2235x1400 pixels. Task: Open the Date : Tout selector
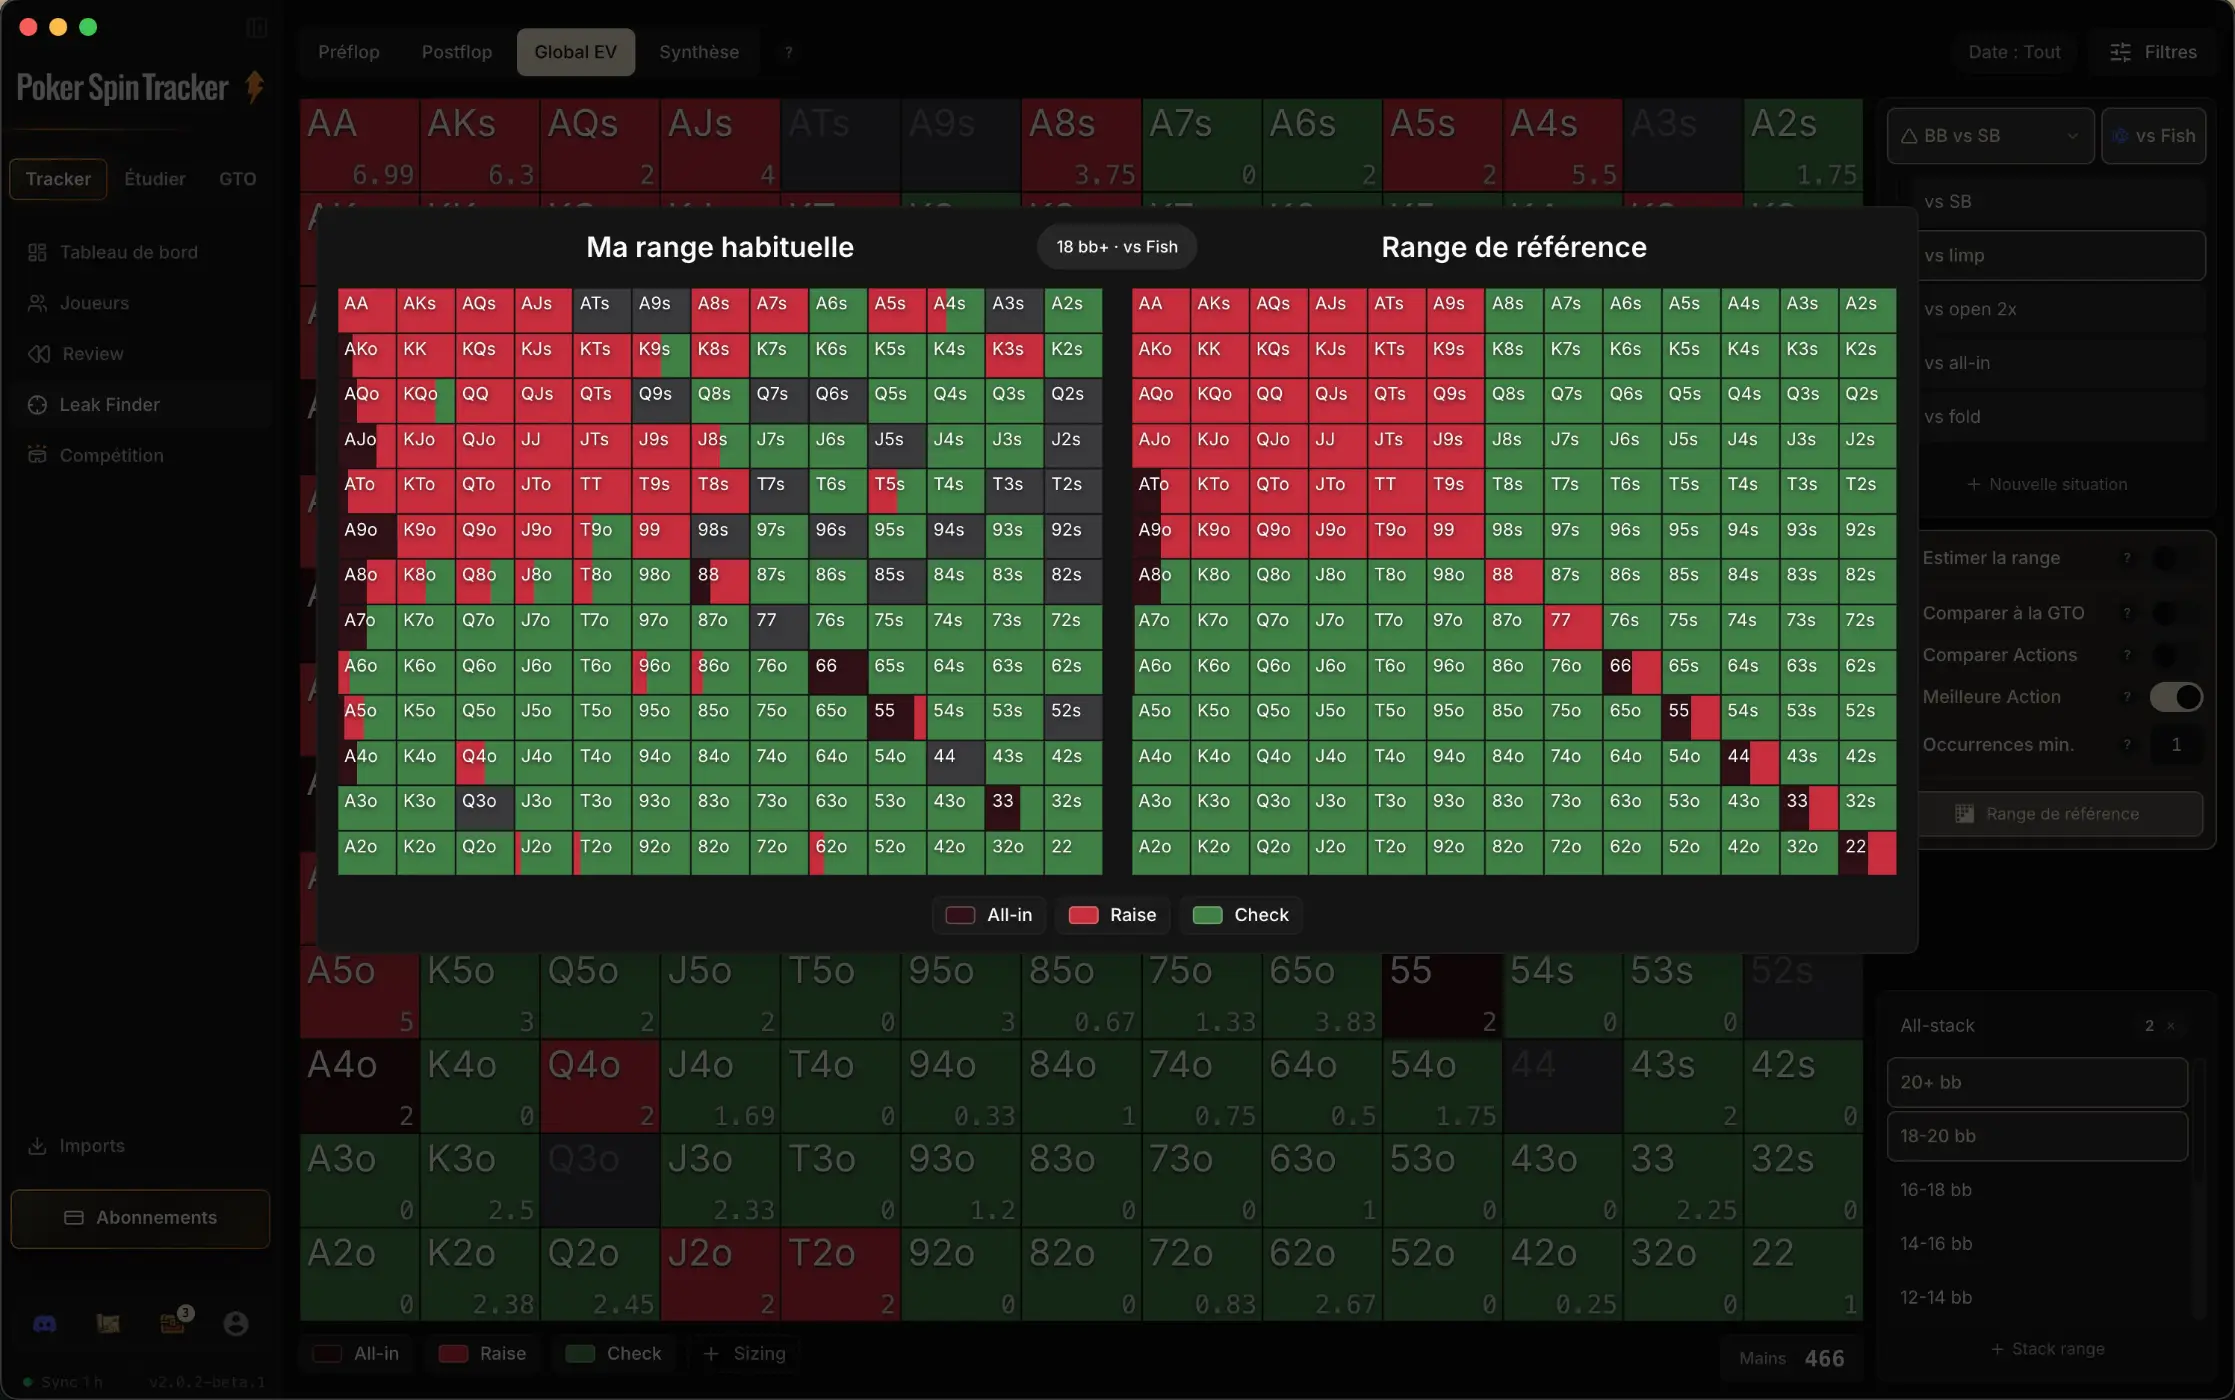pos(2014,52)
